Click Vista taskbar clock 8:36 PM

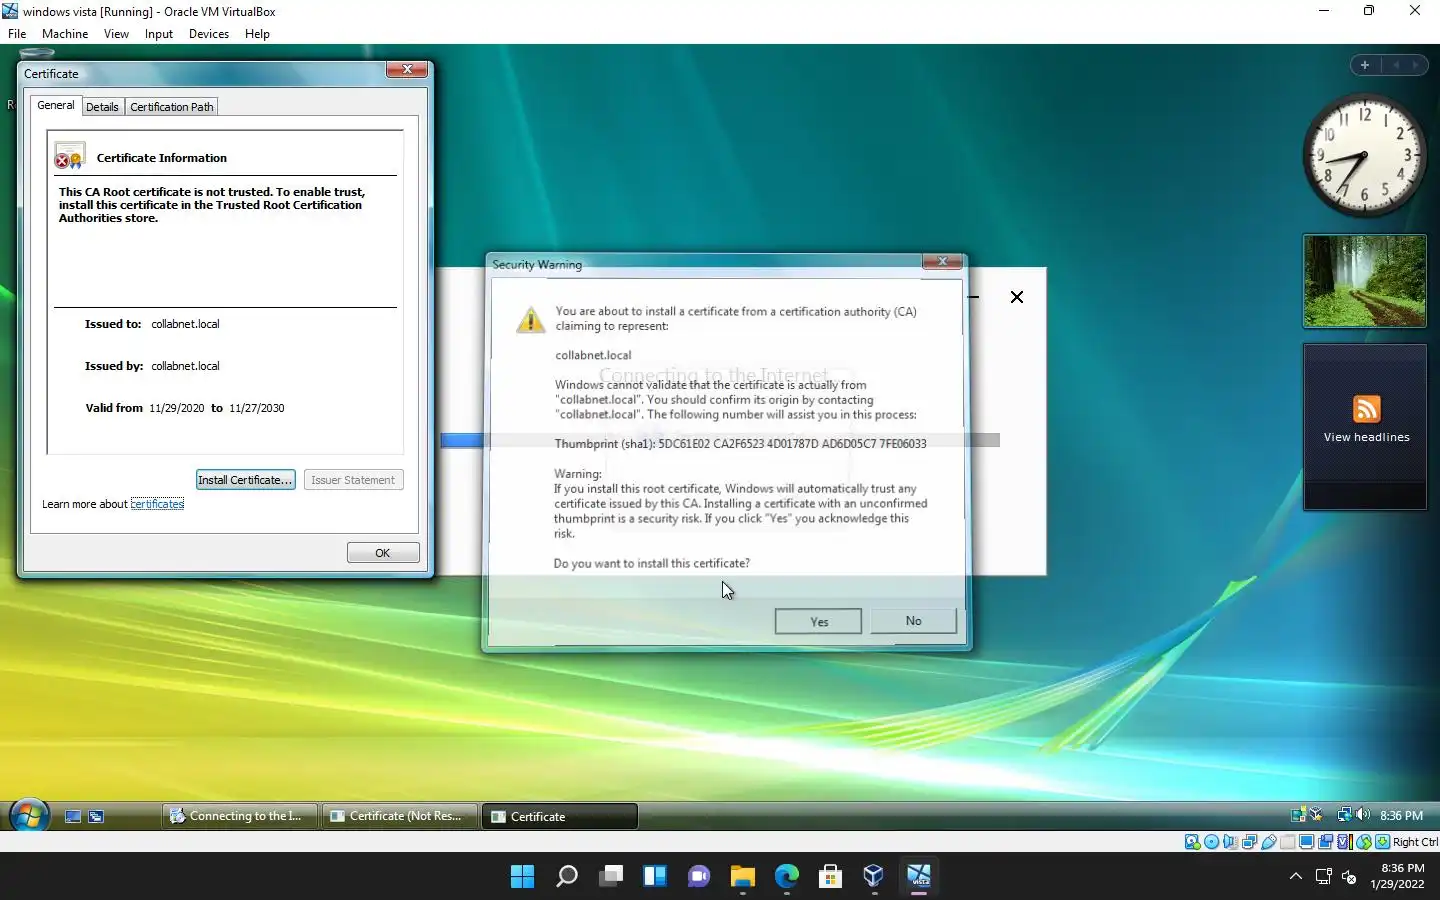1401,815
